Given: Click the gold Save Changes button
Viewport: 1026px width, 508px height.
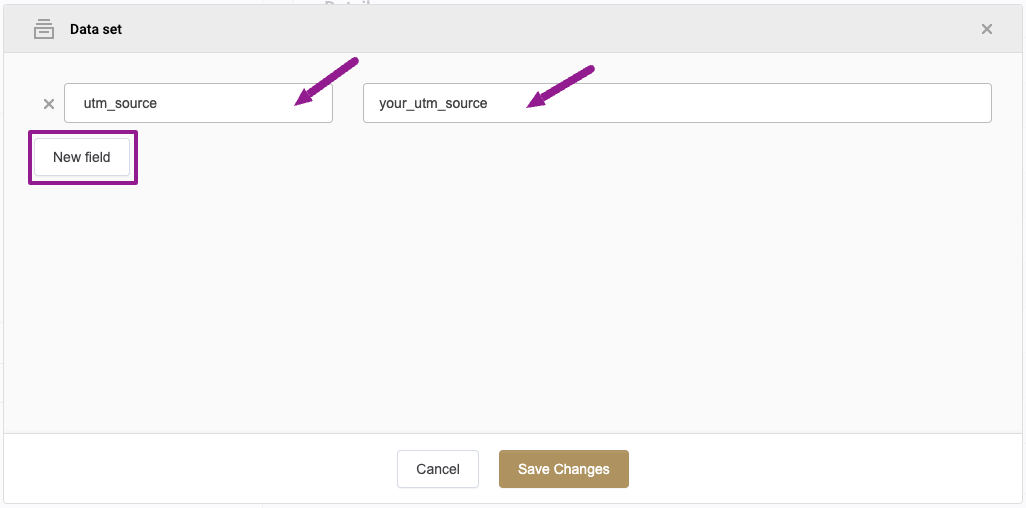Looking at the screenshot, I should [563, 469].
